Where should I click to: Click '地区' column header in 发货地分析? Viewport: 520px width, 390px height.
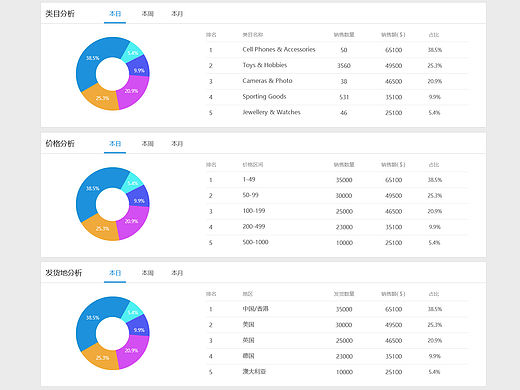tap(248, 294)
